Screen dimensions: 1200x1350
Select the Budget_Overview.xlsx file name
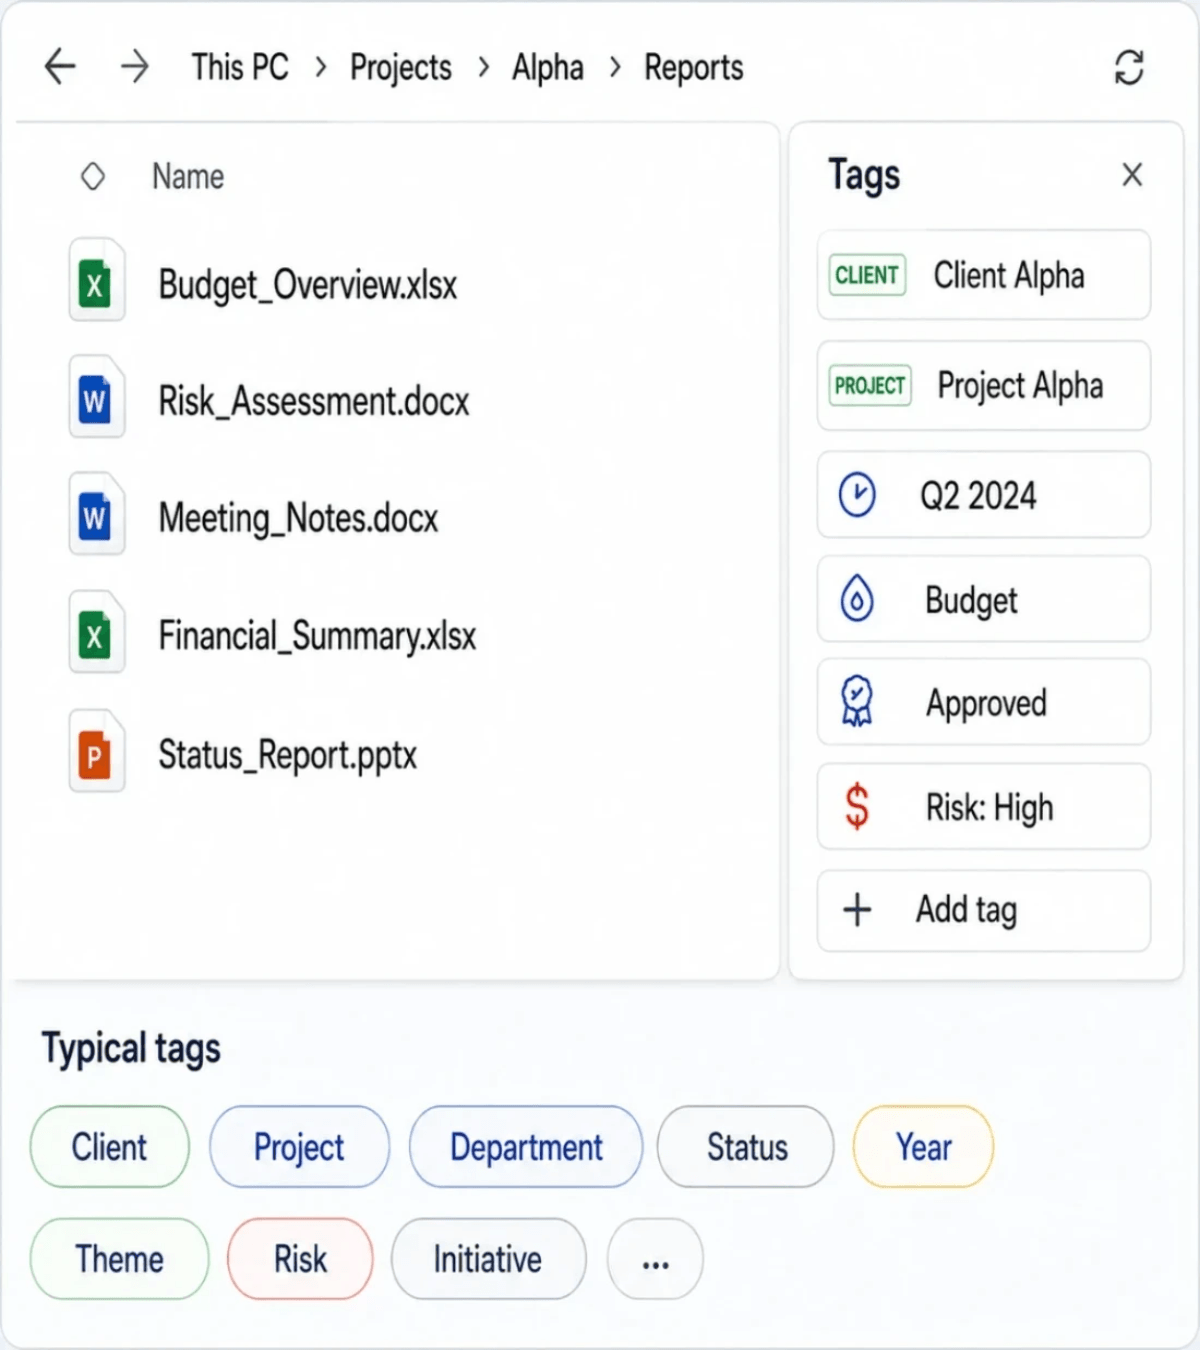[x=307, y=285]
